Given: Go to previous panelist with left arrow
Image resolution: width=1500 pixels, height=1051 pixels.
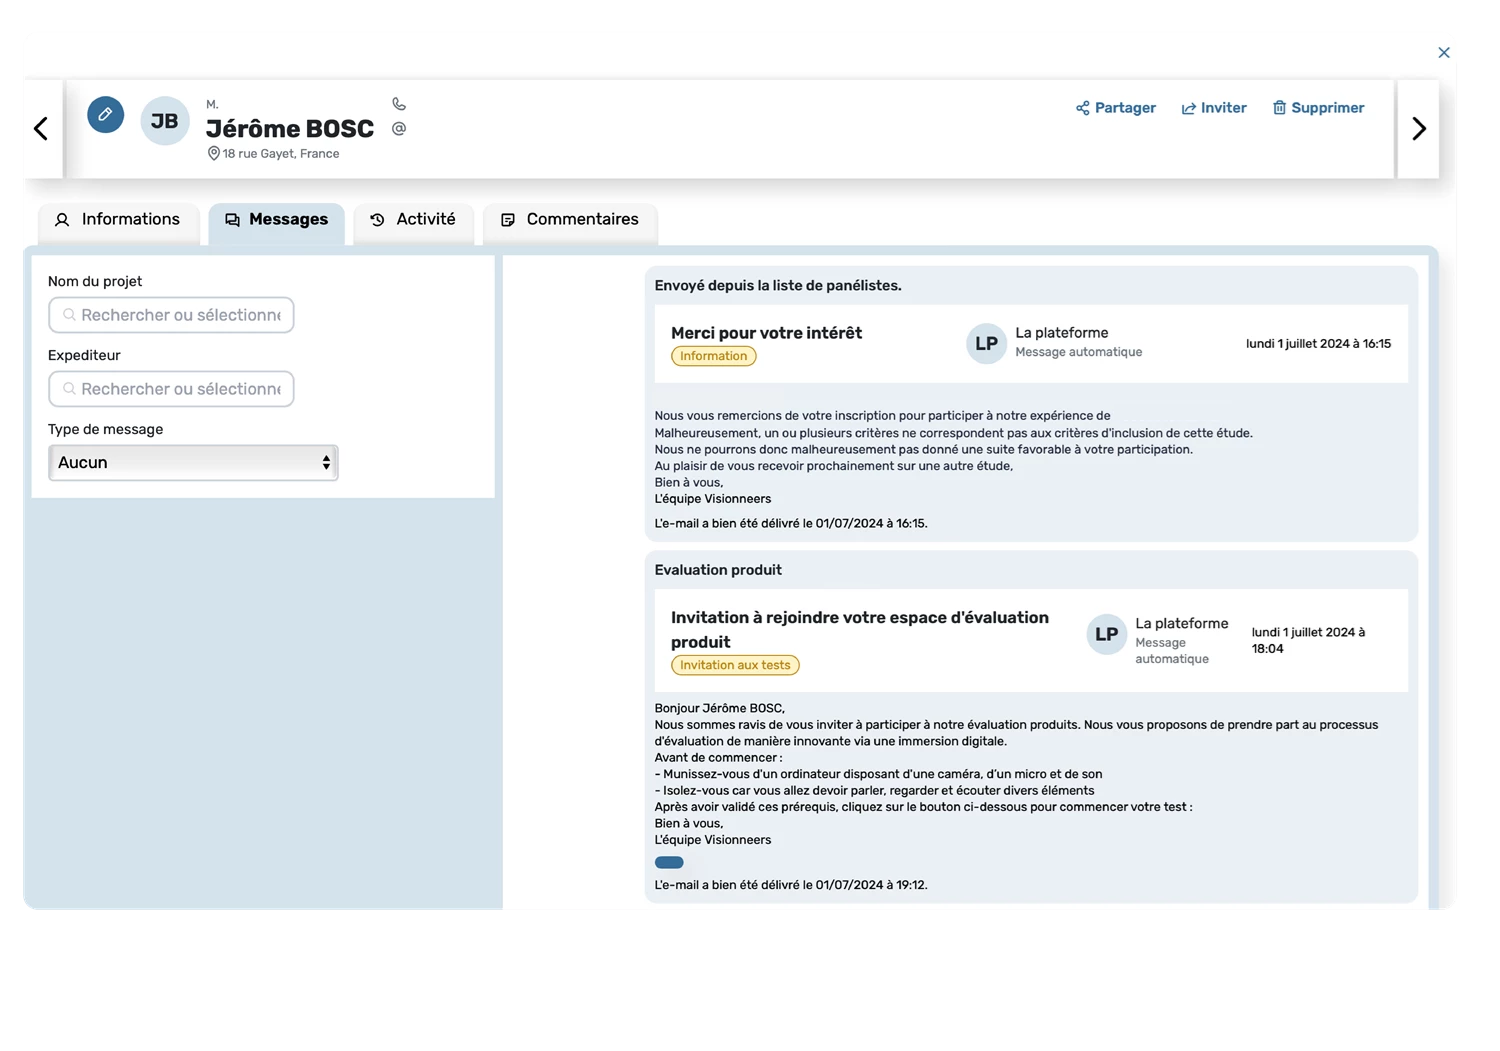Looking at the screenshot, I should (x=41, y=129).
